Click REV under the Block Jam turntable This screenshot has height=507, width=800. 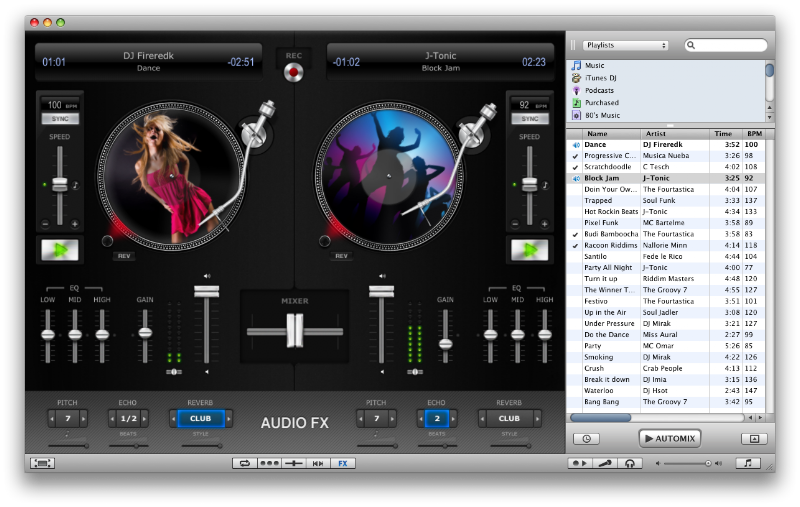[341, 256]
